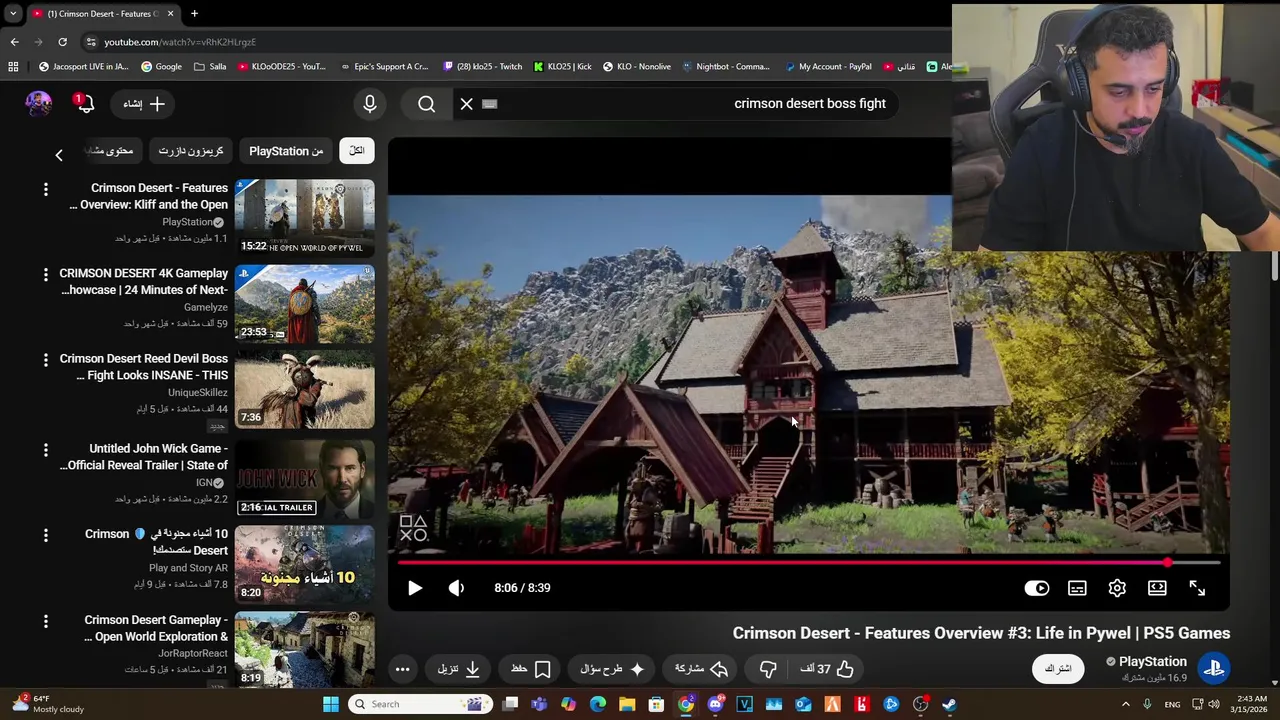Image resolution: width=1280 pixels, height=720 pixels.
Task: Open the share (مشاركة) dialog
Action: [x=701, y=669]
